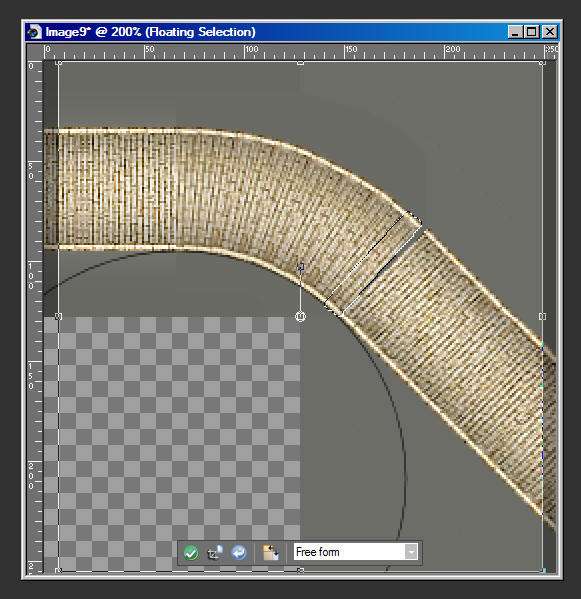Click the application icon in title bar
This screenshot has width=581, height=599.
coord(34,32)
